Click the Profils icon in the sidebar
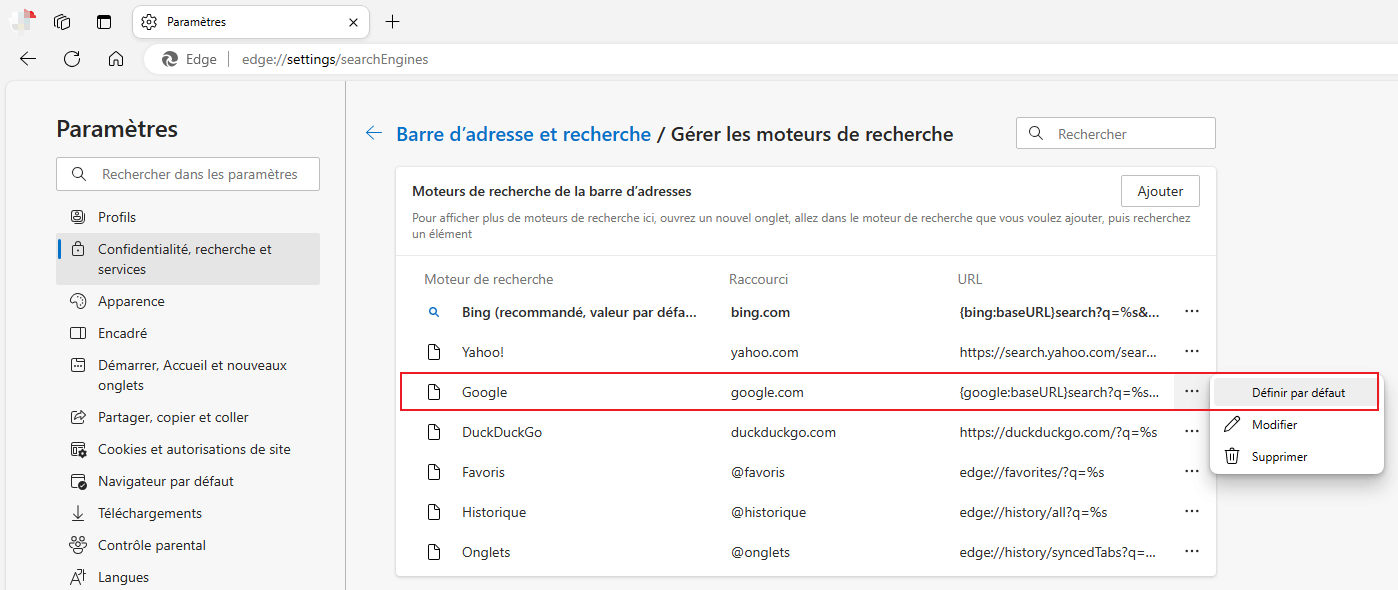This screenshot has height=590, width=1398. tap(77, 216)
